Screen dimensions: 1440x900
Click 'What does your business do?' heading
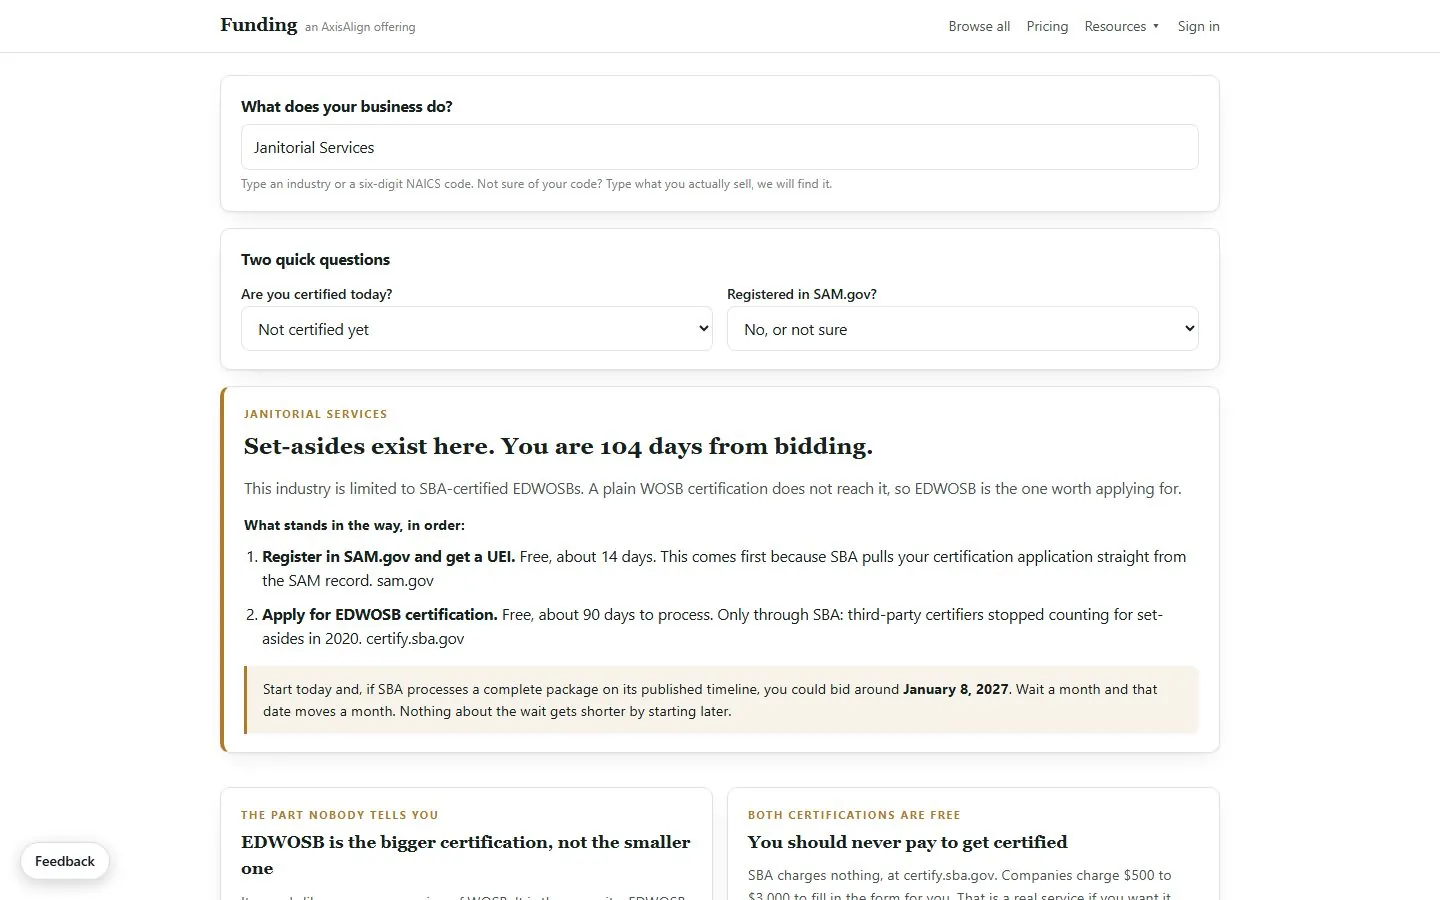346,107
